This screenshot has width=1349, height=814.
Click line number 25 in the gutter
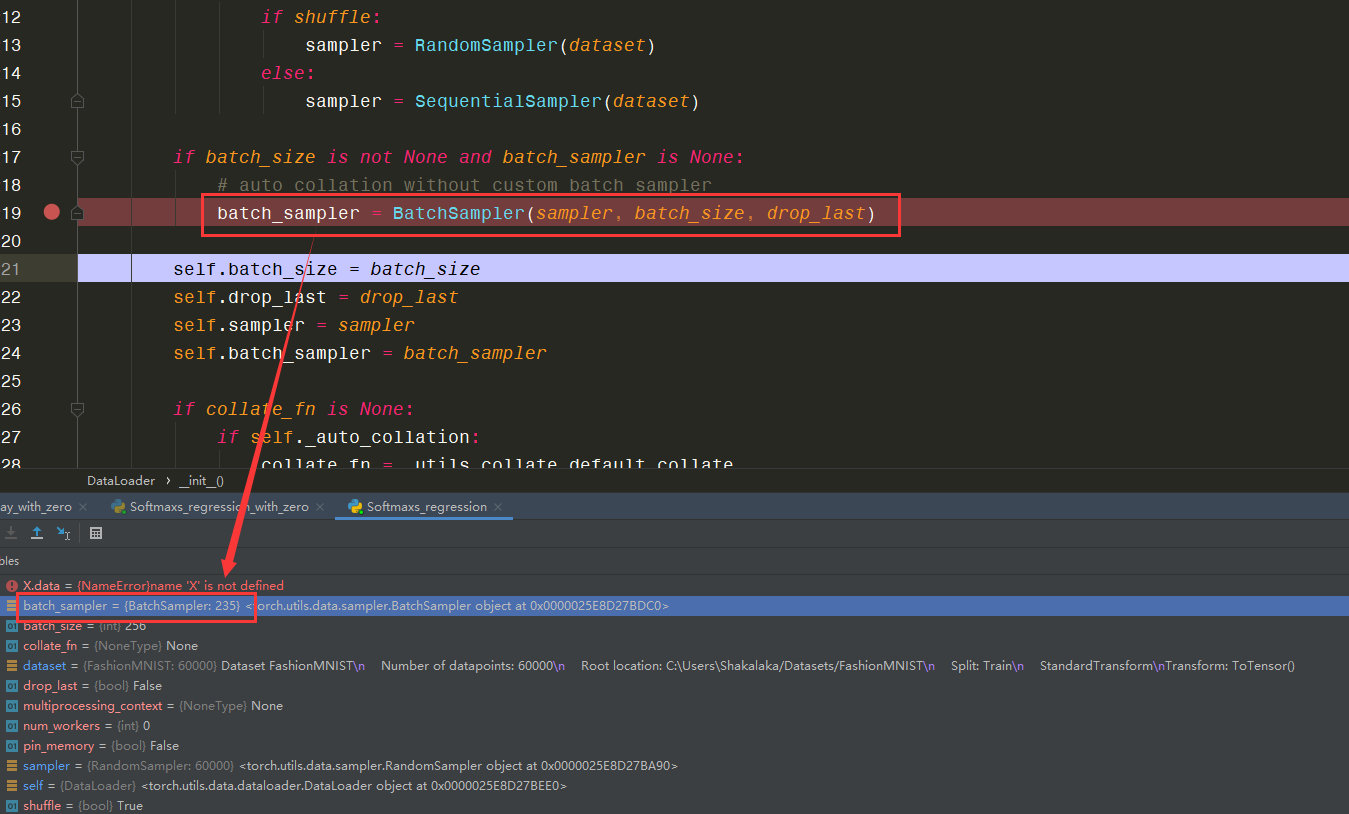(x=12, y=381)
